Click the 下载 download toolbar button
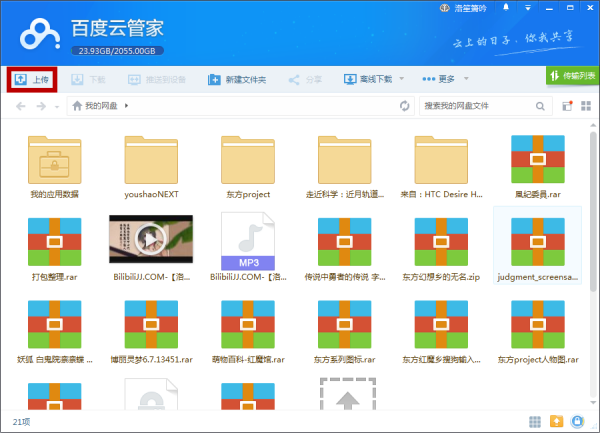Viewport: 600px width, 433px height. pos(88,79)
